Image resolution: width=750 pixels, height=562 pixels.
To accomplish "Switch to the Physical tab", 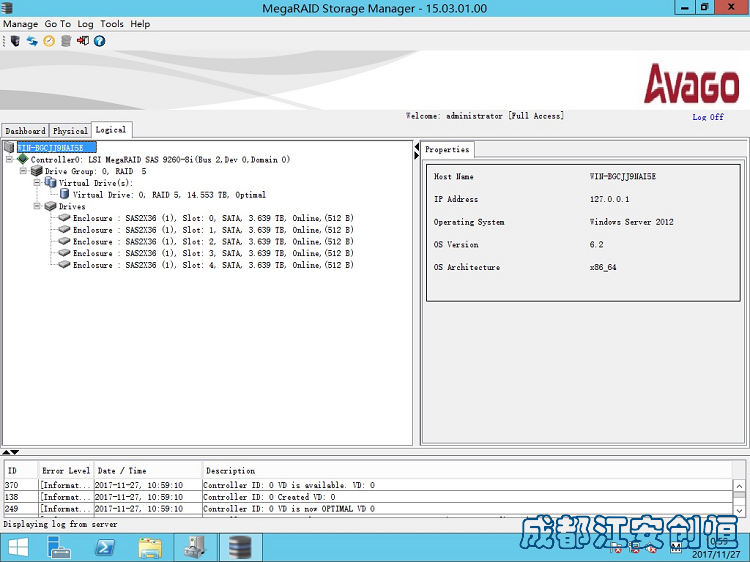I will (x=70, y=131).
